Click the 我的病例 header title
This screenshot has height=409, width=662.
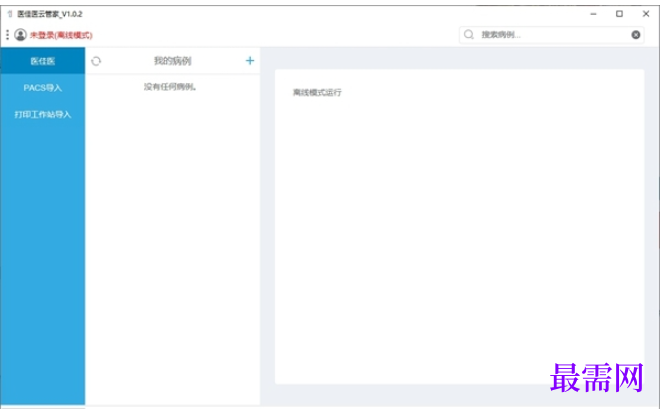click(x=172, y=61)
